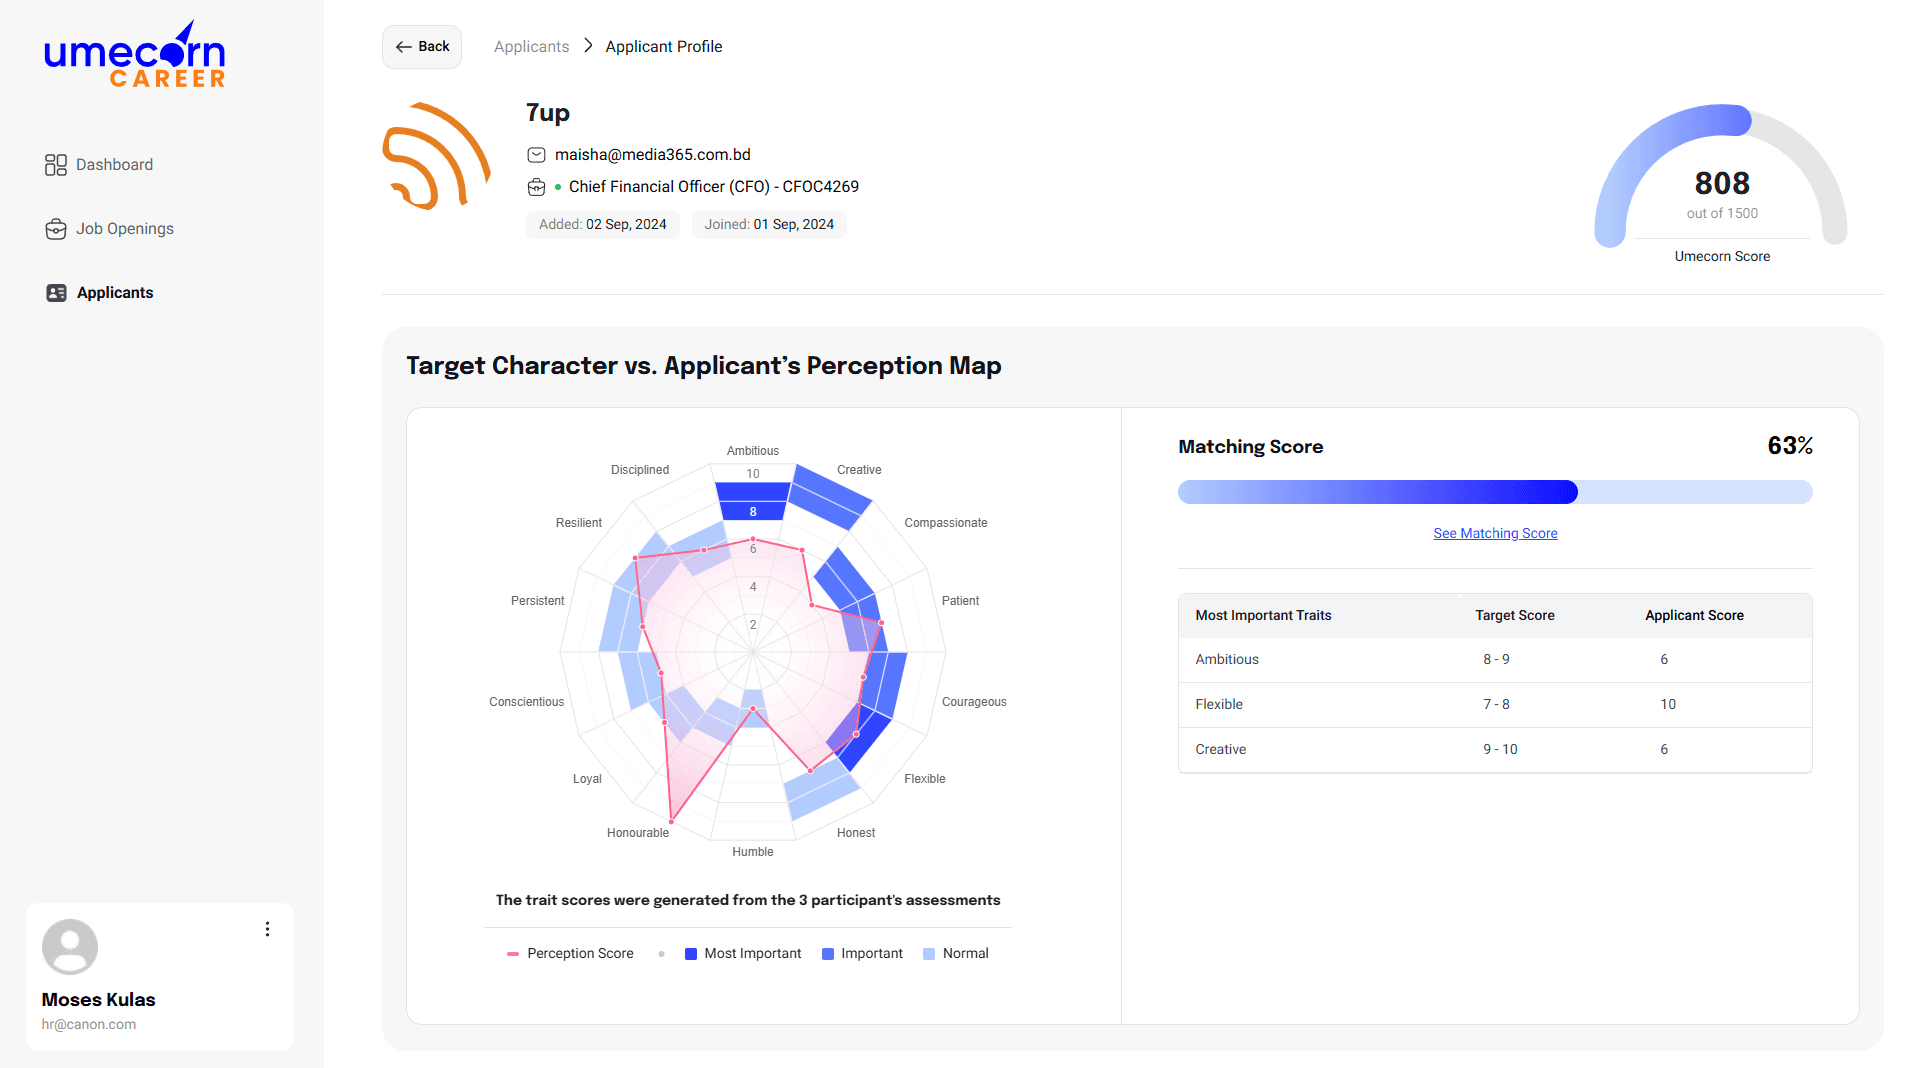This screenshot has height=1068, width=1907.
Task: Click the Moses Kulas profile avatar
Action: pos(70,947)
